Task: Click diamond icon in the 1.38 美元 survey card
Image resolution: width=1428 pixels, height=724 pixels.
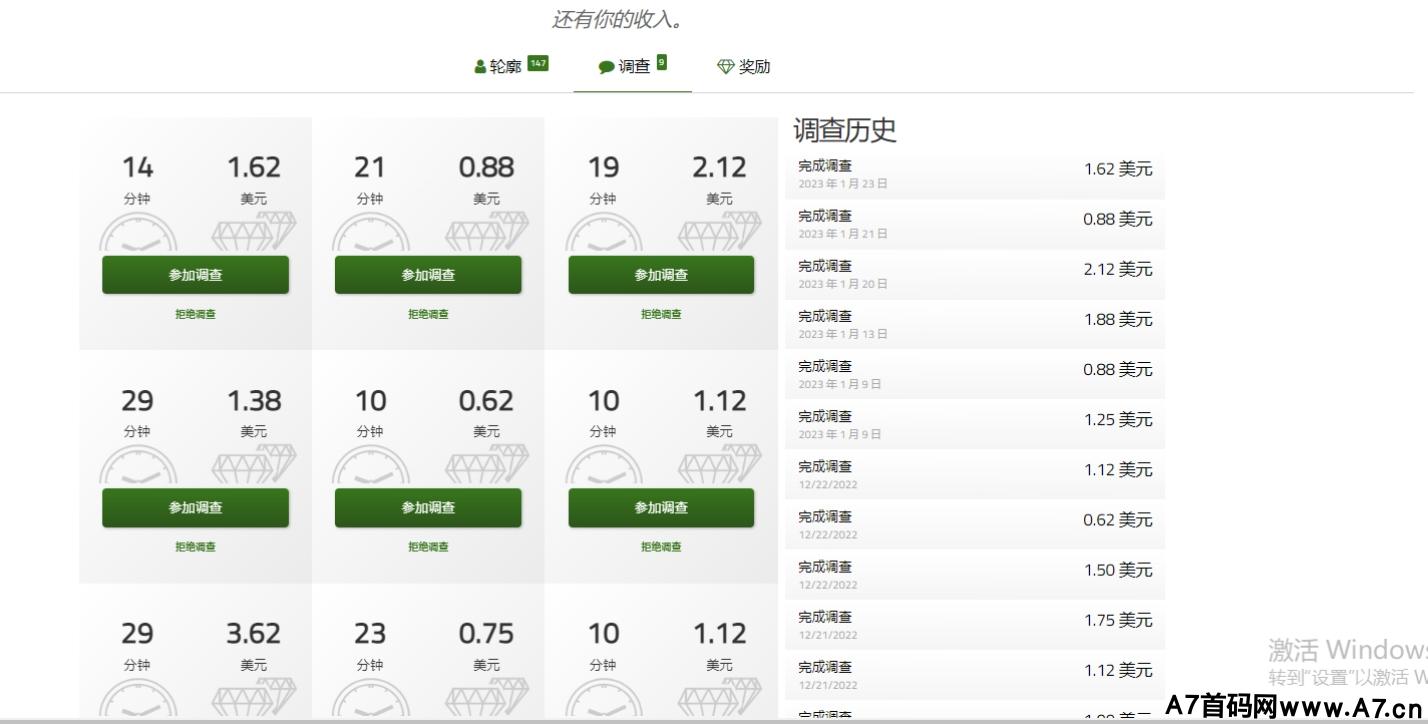Action: [x=254, y=465]
